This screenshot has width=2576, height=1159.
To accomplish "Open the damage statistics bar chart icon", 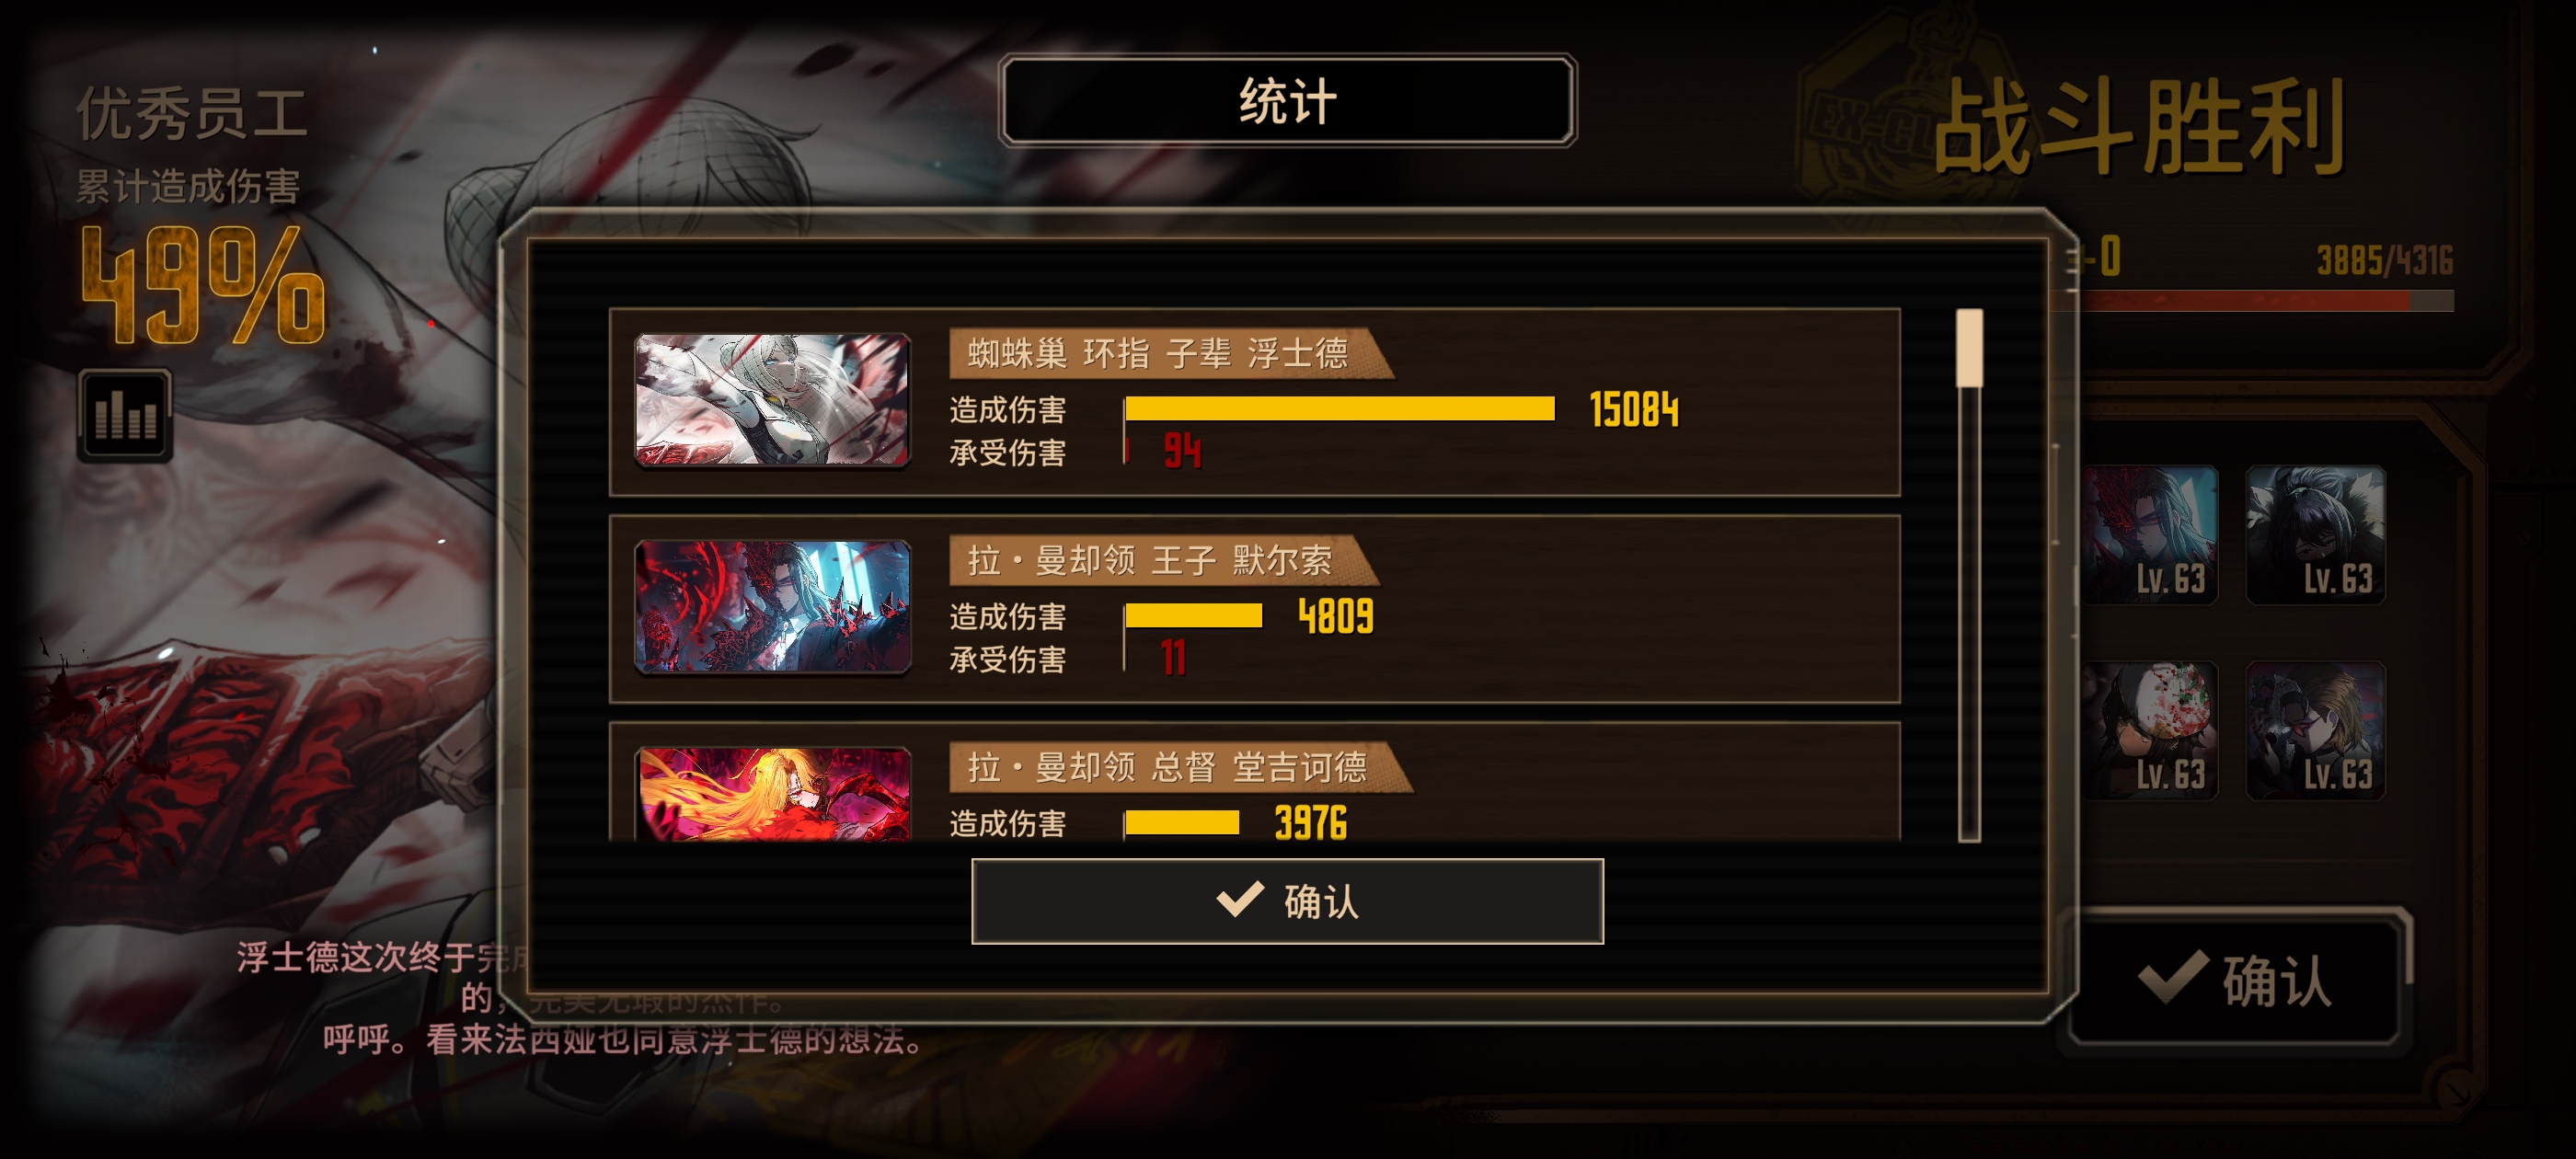I will click(125, 415).
